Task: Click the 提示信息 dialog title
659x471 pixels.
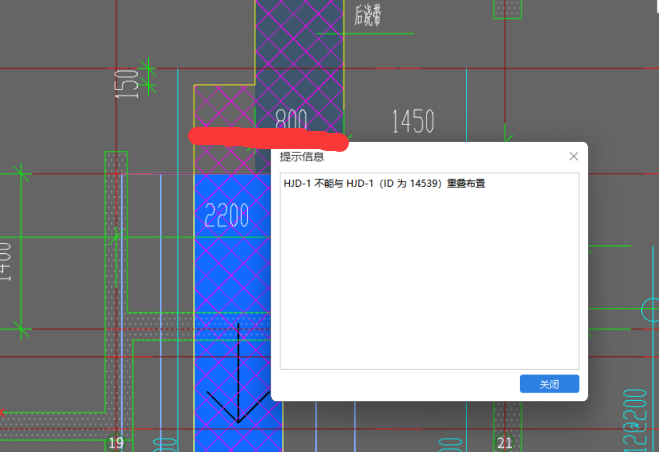Action: (302, 157)
